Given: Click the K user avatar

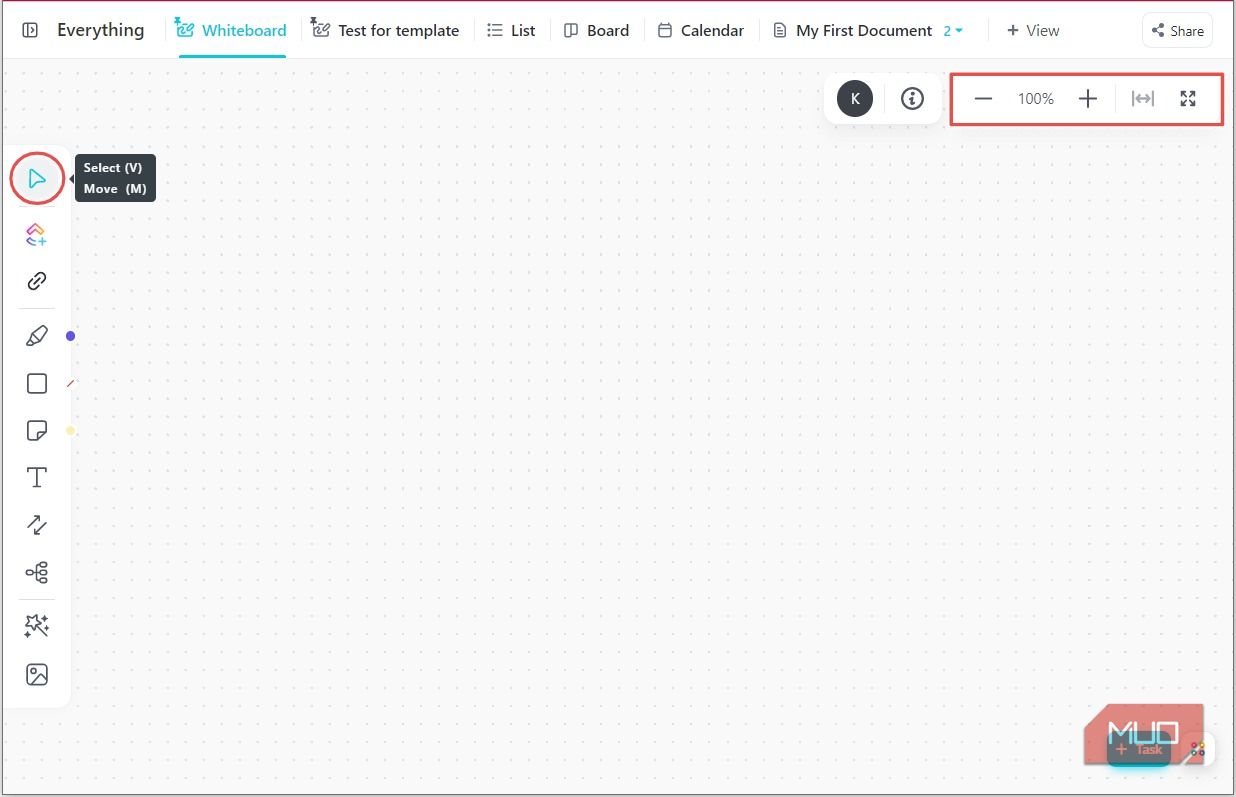Looking at the screenshot, I should tap(854, 98).
